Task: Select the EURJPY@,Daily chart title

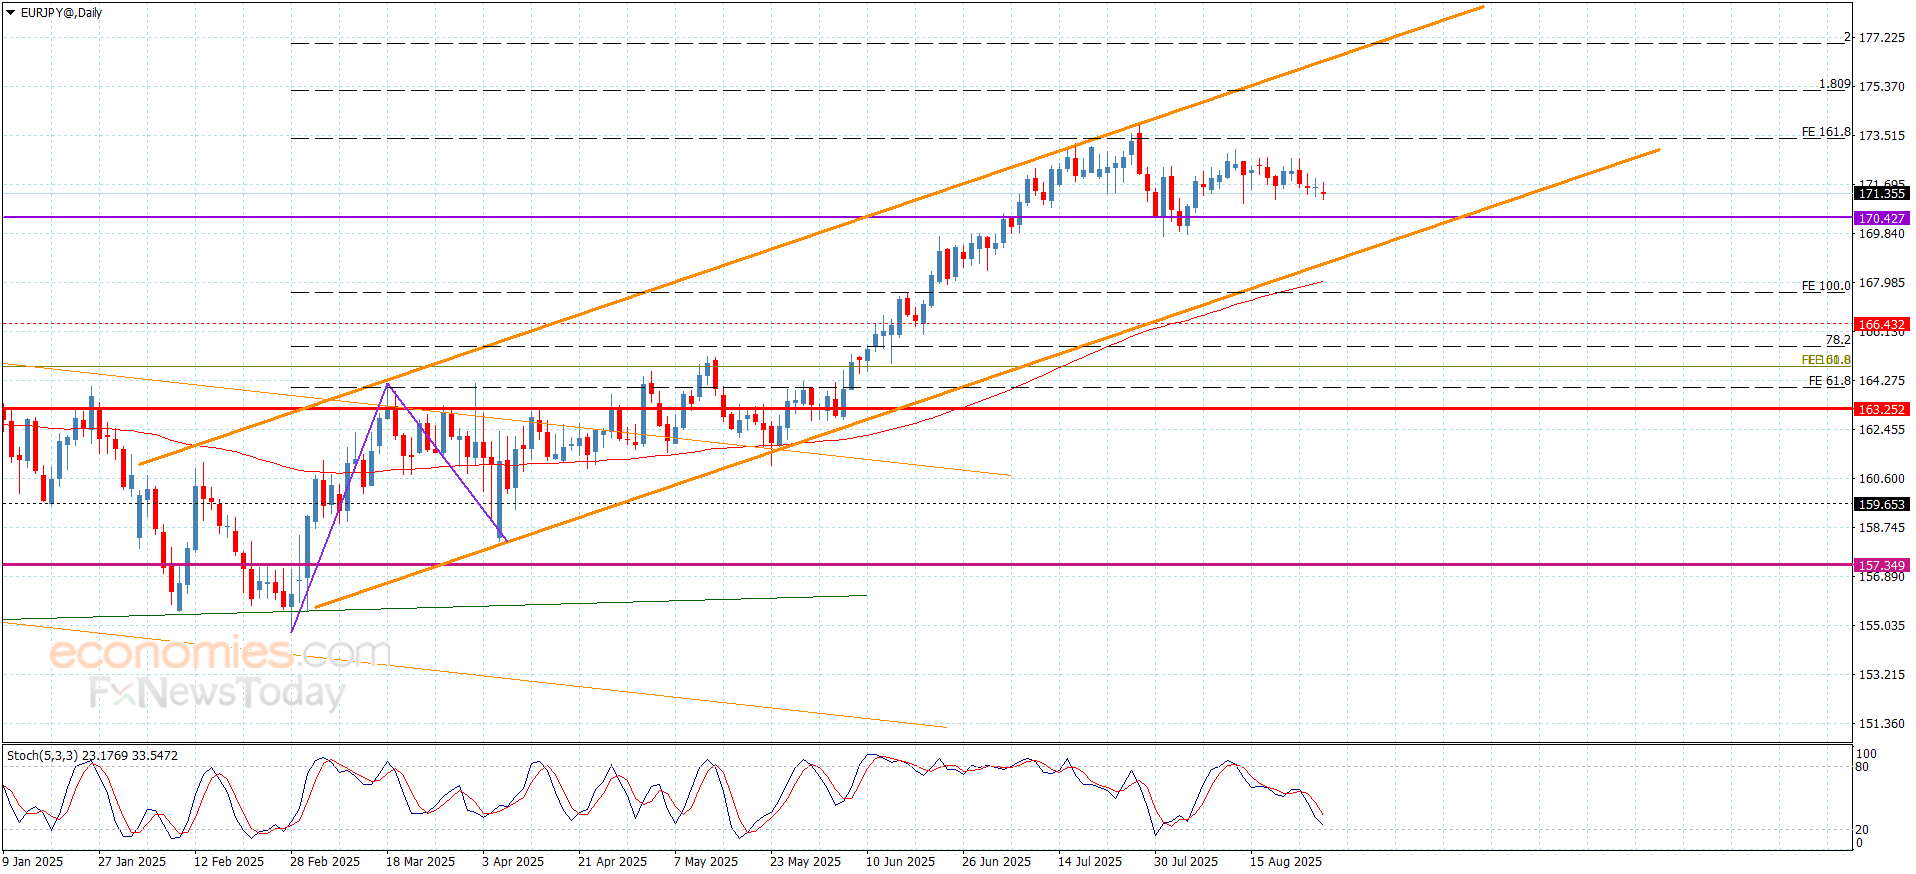Action: (61, 13)
